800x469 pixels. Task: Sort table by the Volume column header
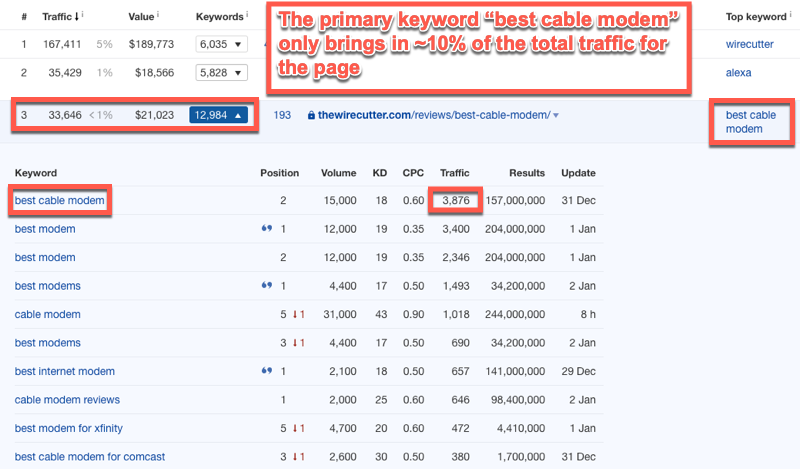tap(338, 173)
